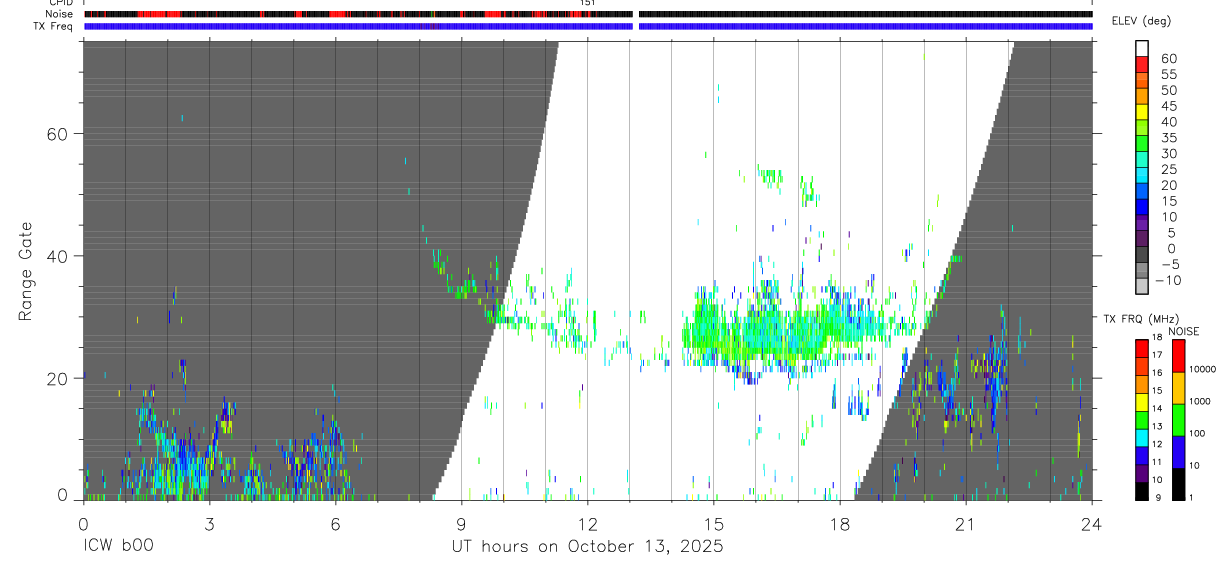Click the '35' elevation colorbar label
This screenshot has height=567, width=1228.
tap(1168, 138)
